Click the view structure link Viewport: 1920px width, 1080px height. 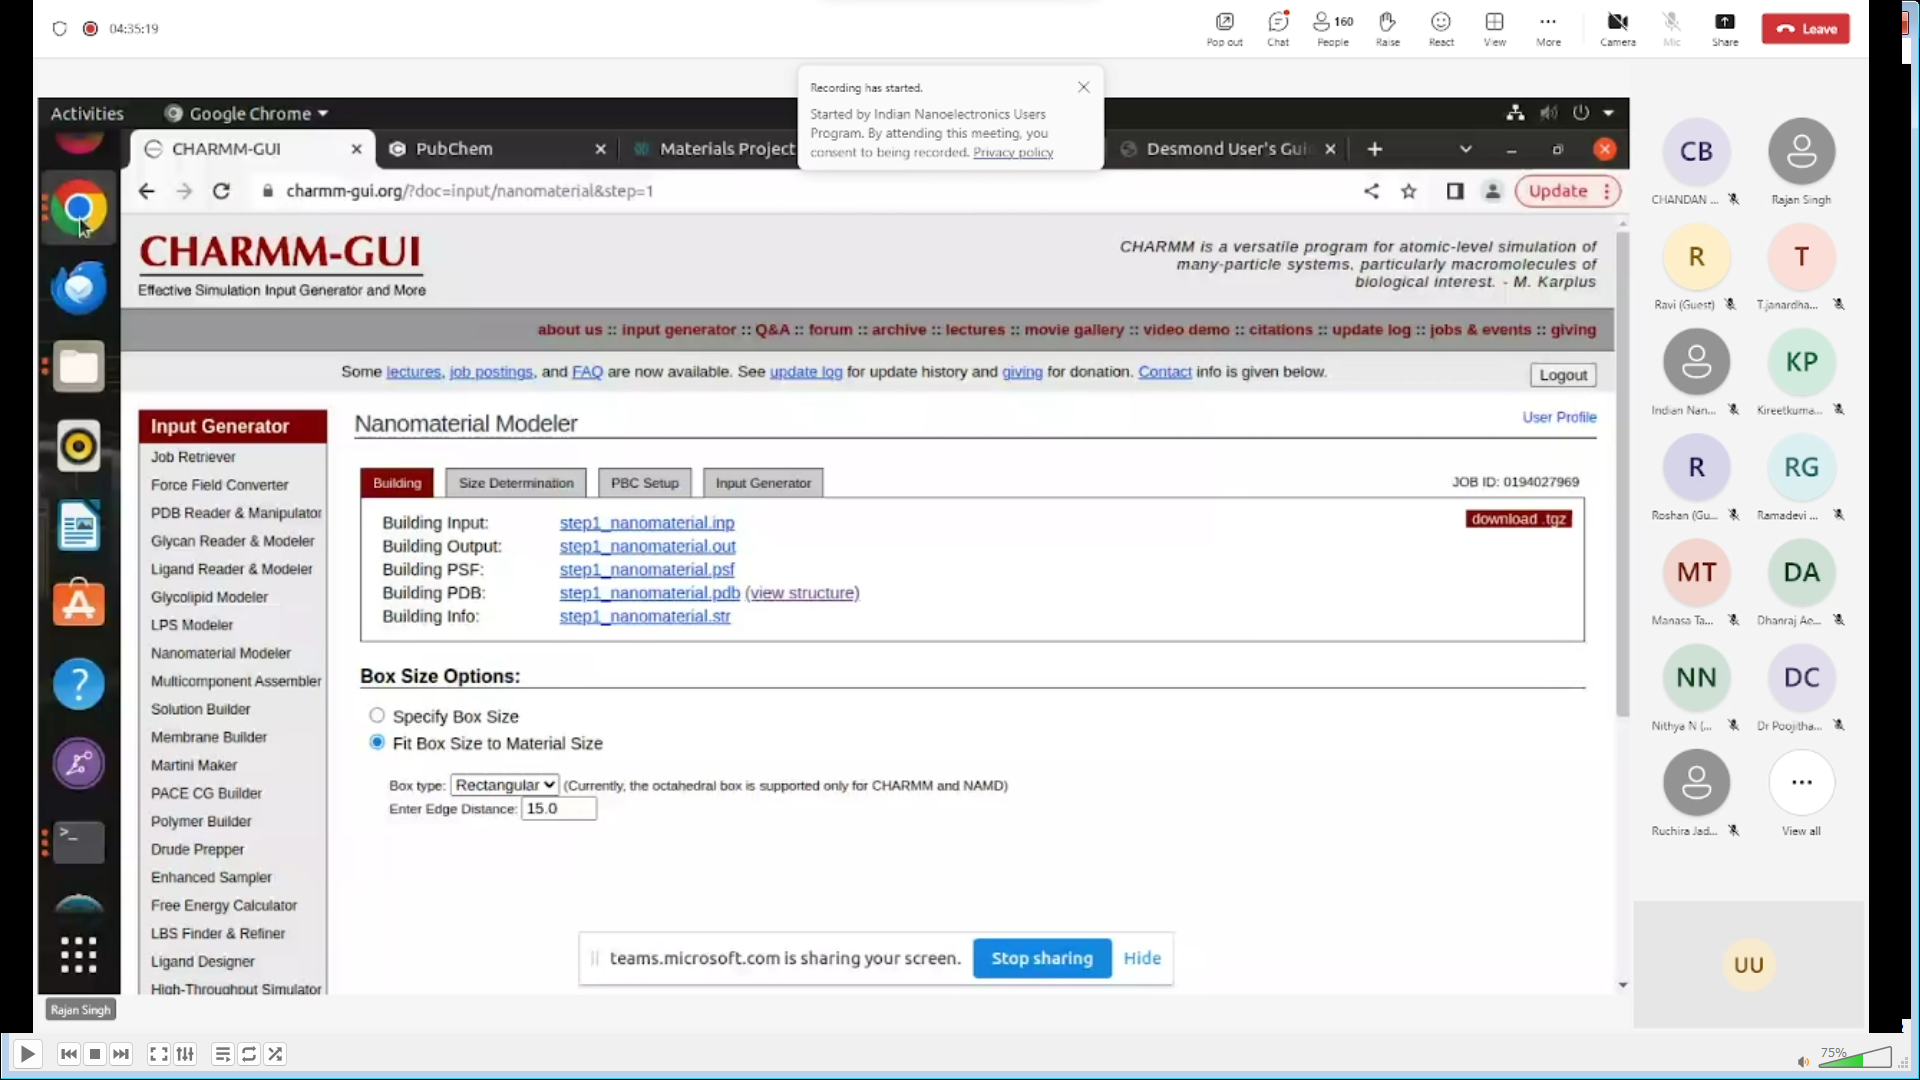coord(802,593)
